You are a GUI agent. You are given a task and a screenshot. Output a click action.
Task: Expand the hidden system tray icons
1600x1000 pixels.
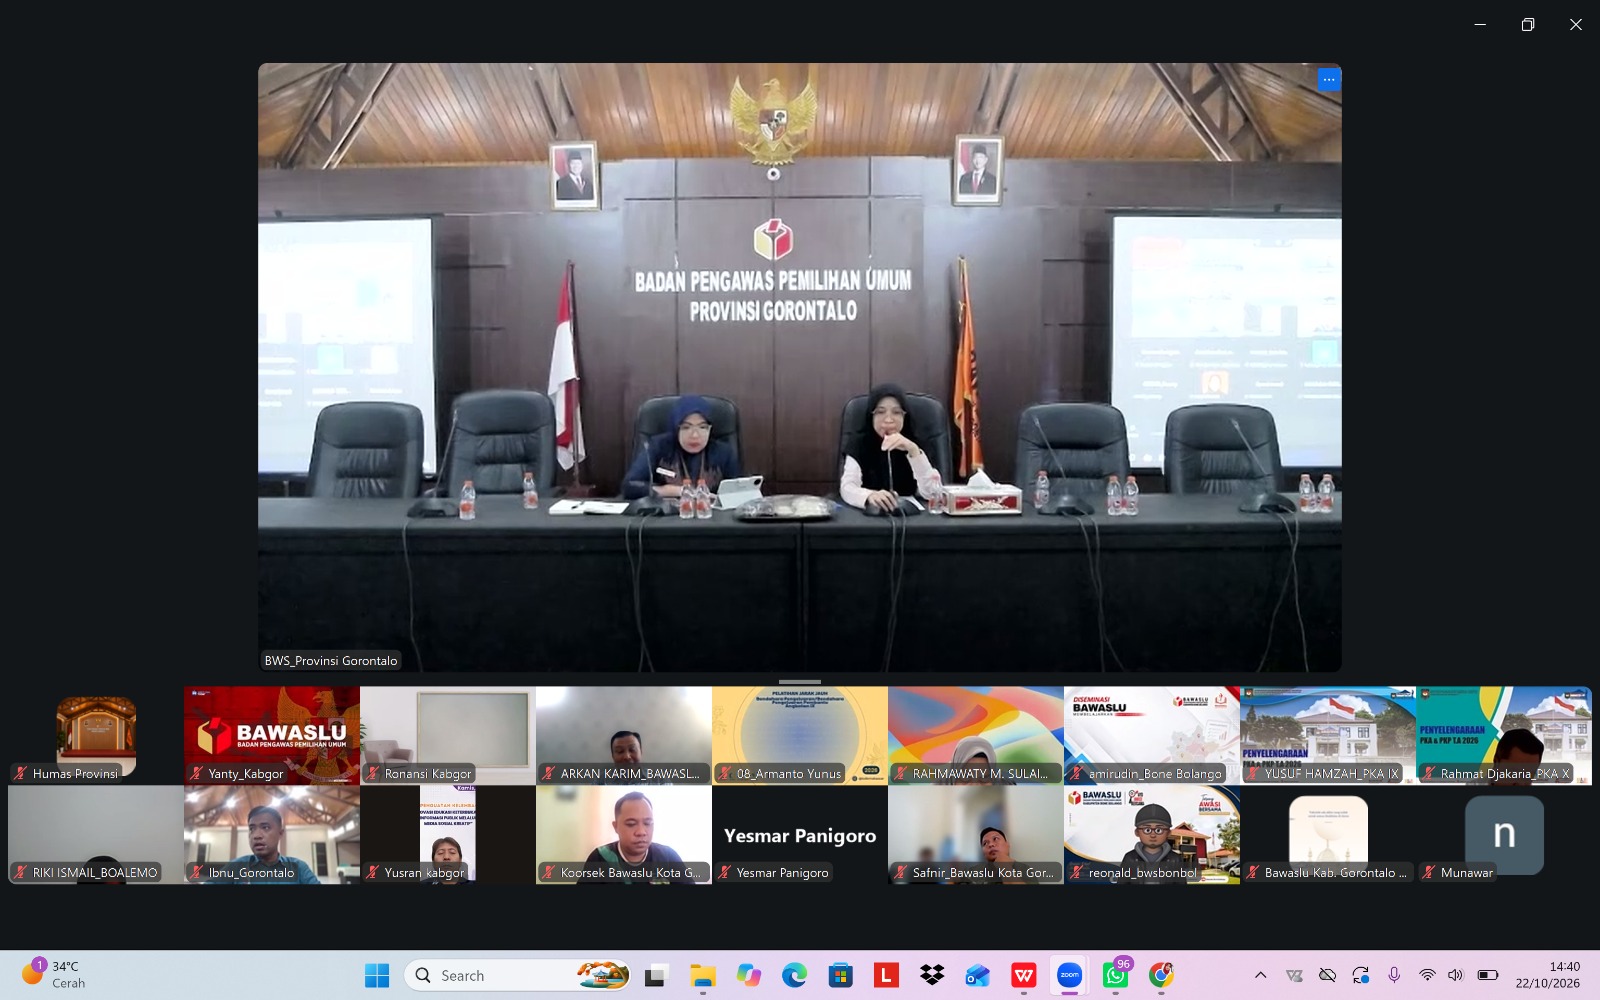pos(1260,975)
